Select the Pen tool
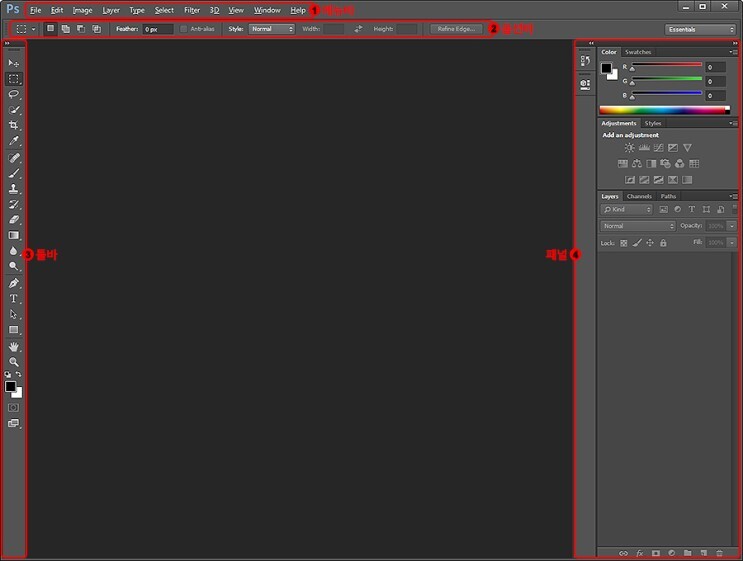Viewport: 743px width, 561px height. (x=13, y=283)
